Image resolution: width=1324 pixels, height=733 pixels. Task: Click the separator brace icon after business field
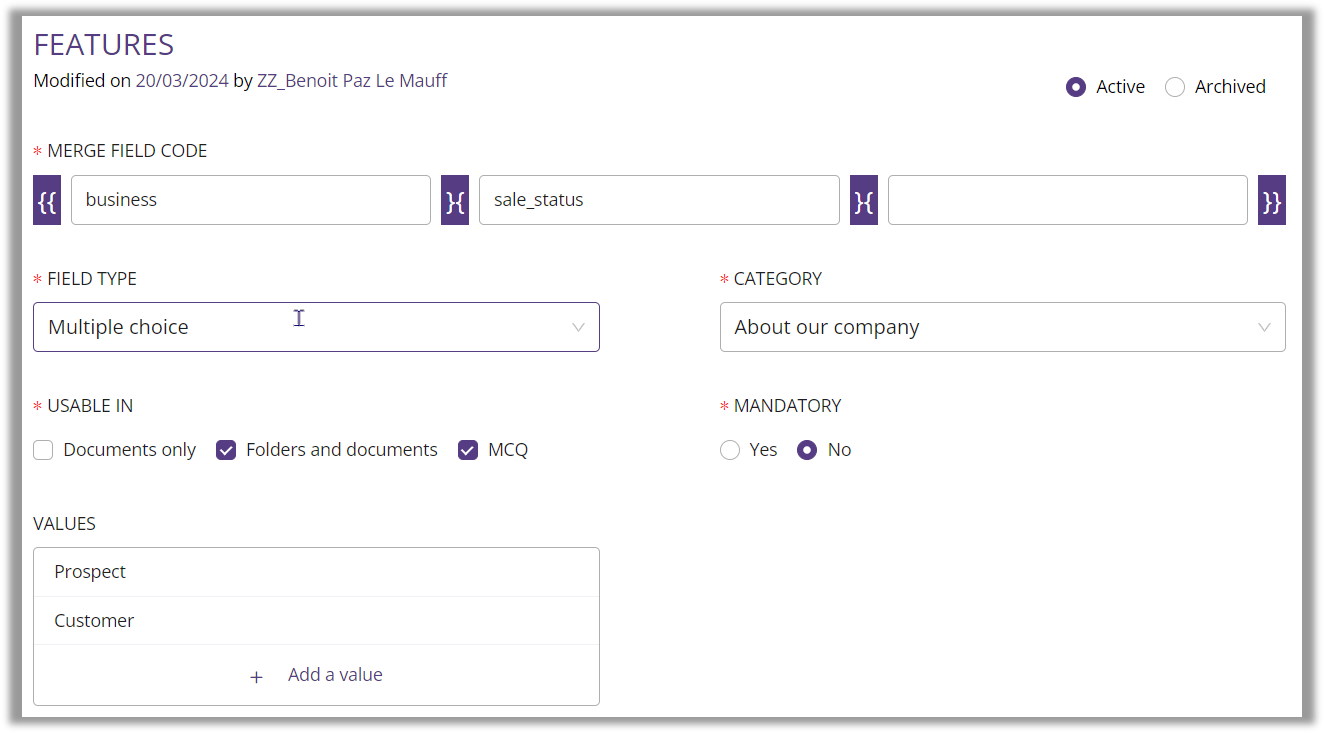pos(455,201)
